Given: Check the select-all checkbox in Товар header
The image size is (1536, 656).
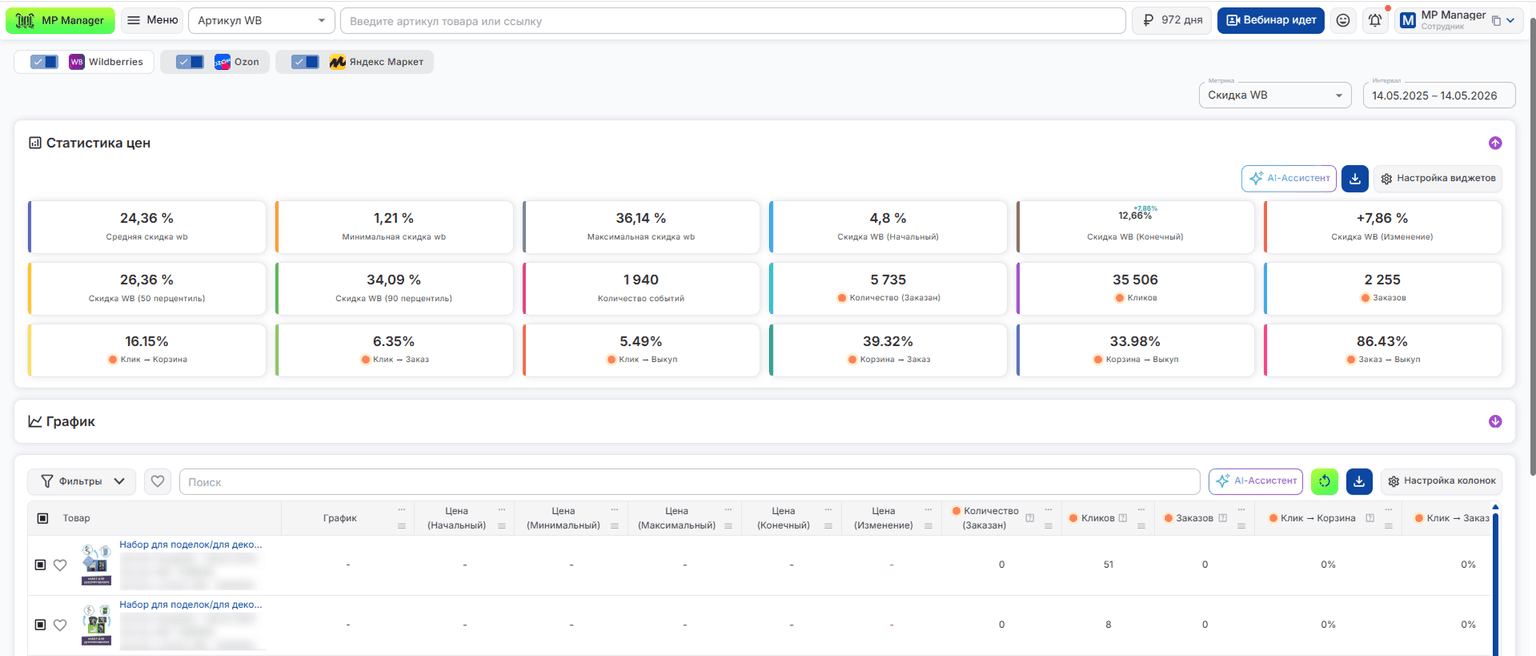Looking at the screenshot, I should click(42, 518).
